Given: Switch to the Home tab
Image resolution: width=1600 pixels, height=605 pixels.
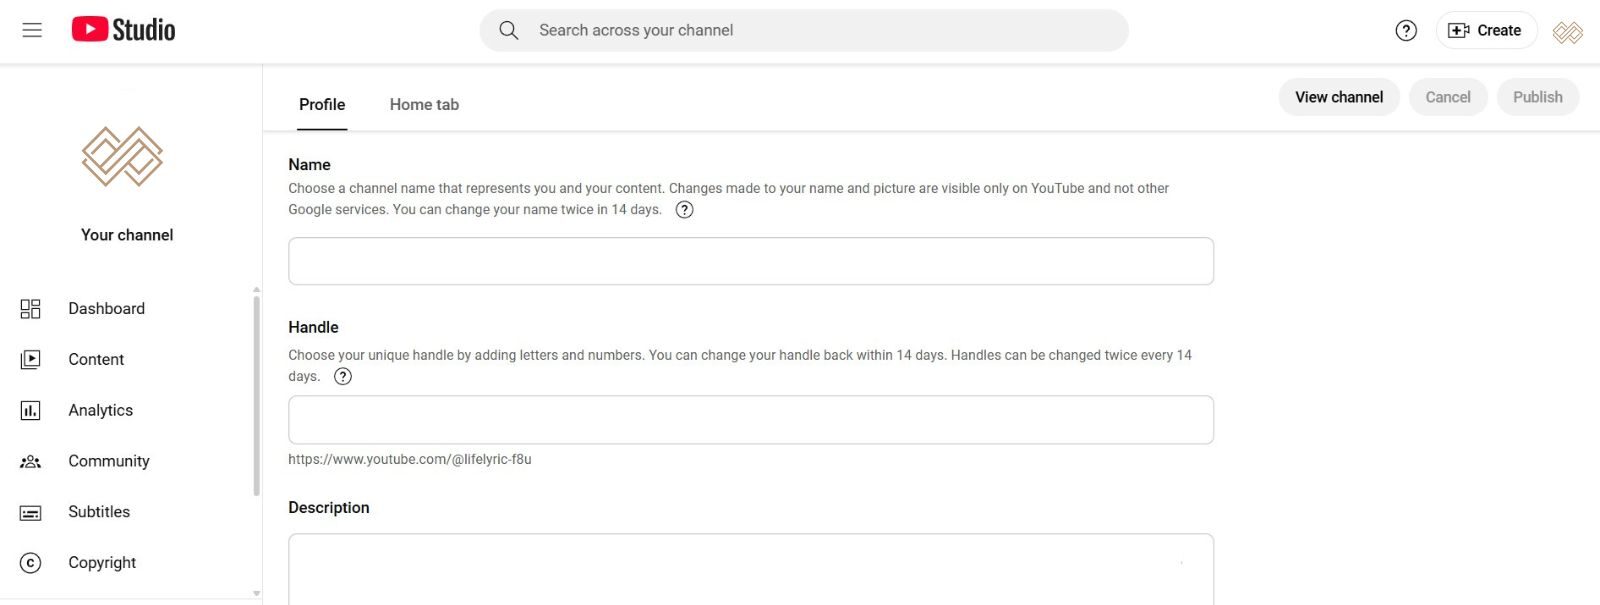Looking at the screenshot, I should click(424, 105).
